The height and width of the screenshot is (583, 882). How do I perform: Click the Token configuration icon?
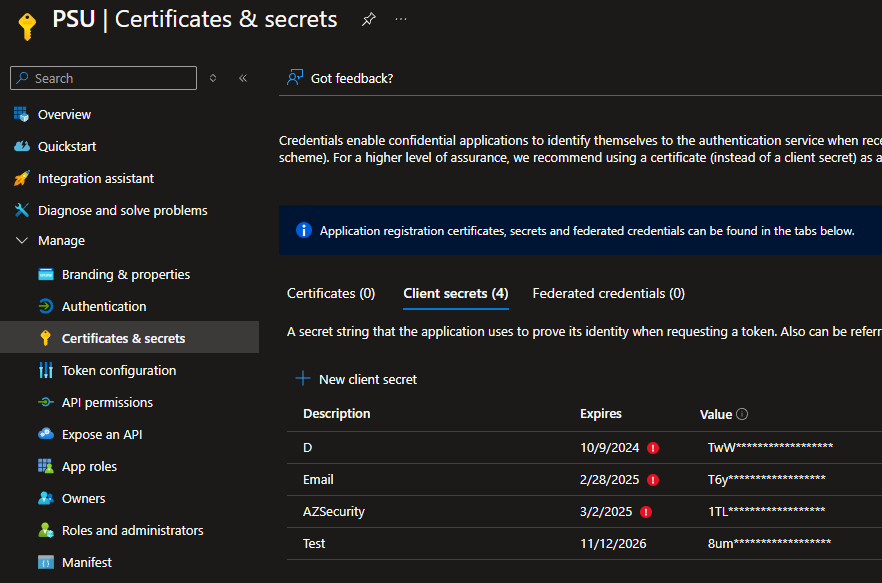pos(46,370)
